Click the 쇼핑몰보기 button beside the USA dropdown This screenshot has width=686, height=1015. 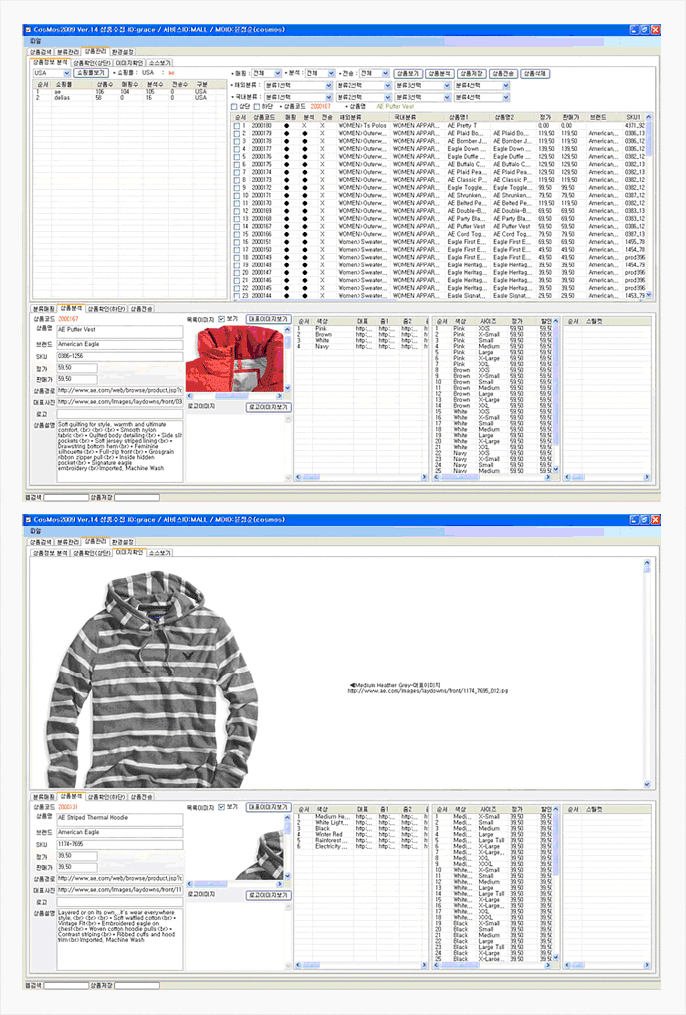click(x=91, y=73)
